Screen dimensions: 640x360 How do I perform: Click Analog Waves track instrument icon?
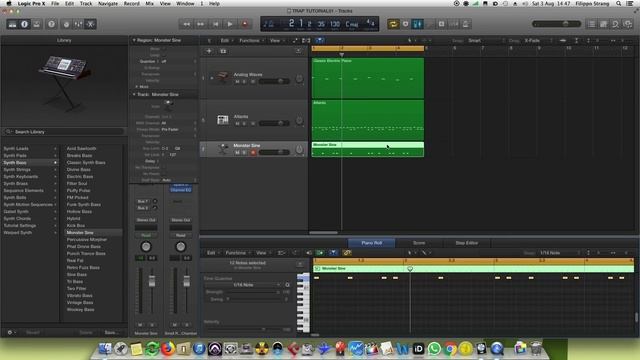[223, 77]
